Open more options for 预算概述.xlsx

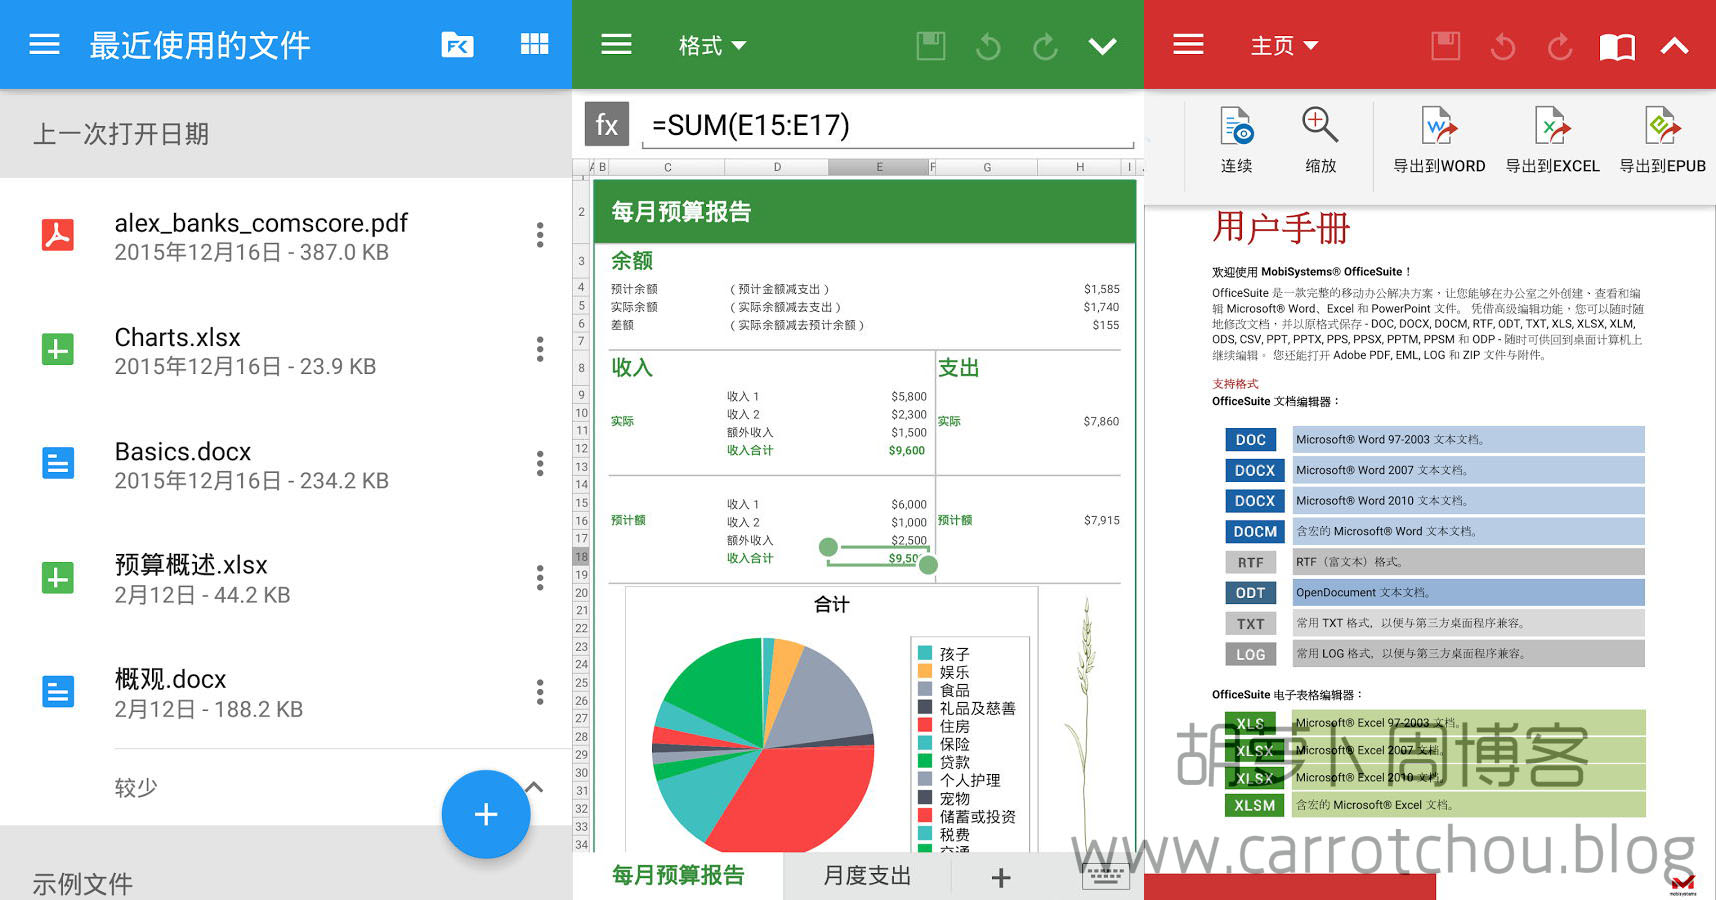click(x=540, y=577)
